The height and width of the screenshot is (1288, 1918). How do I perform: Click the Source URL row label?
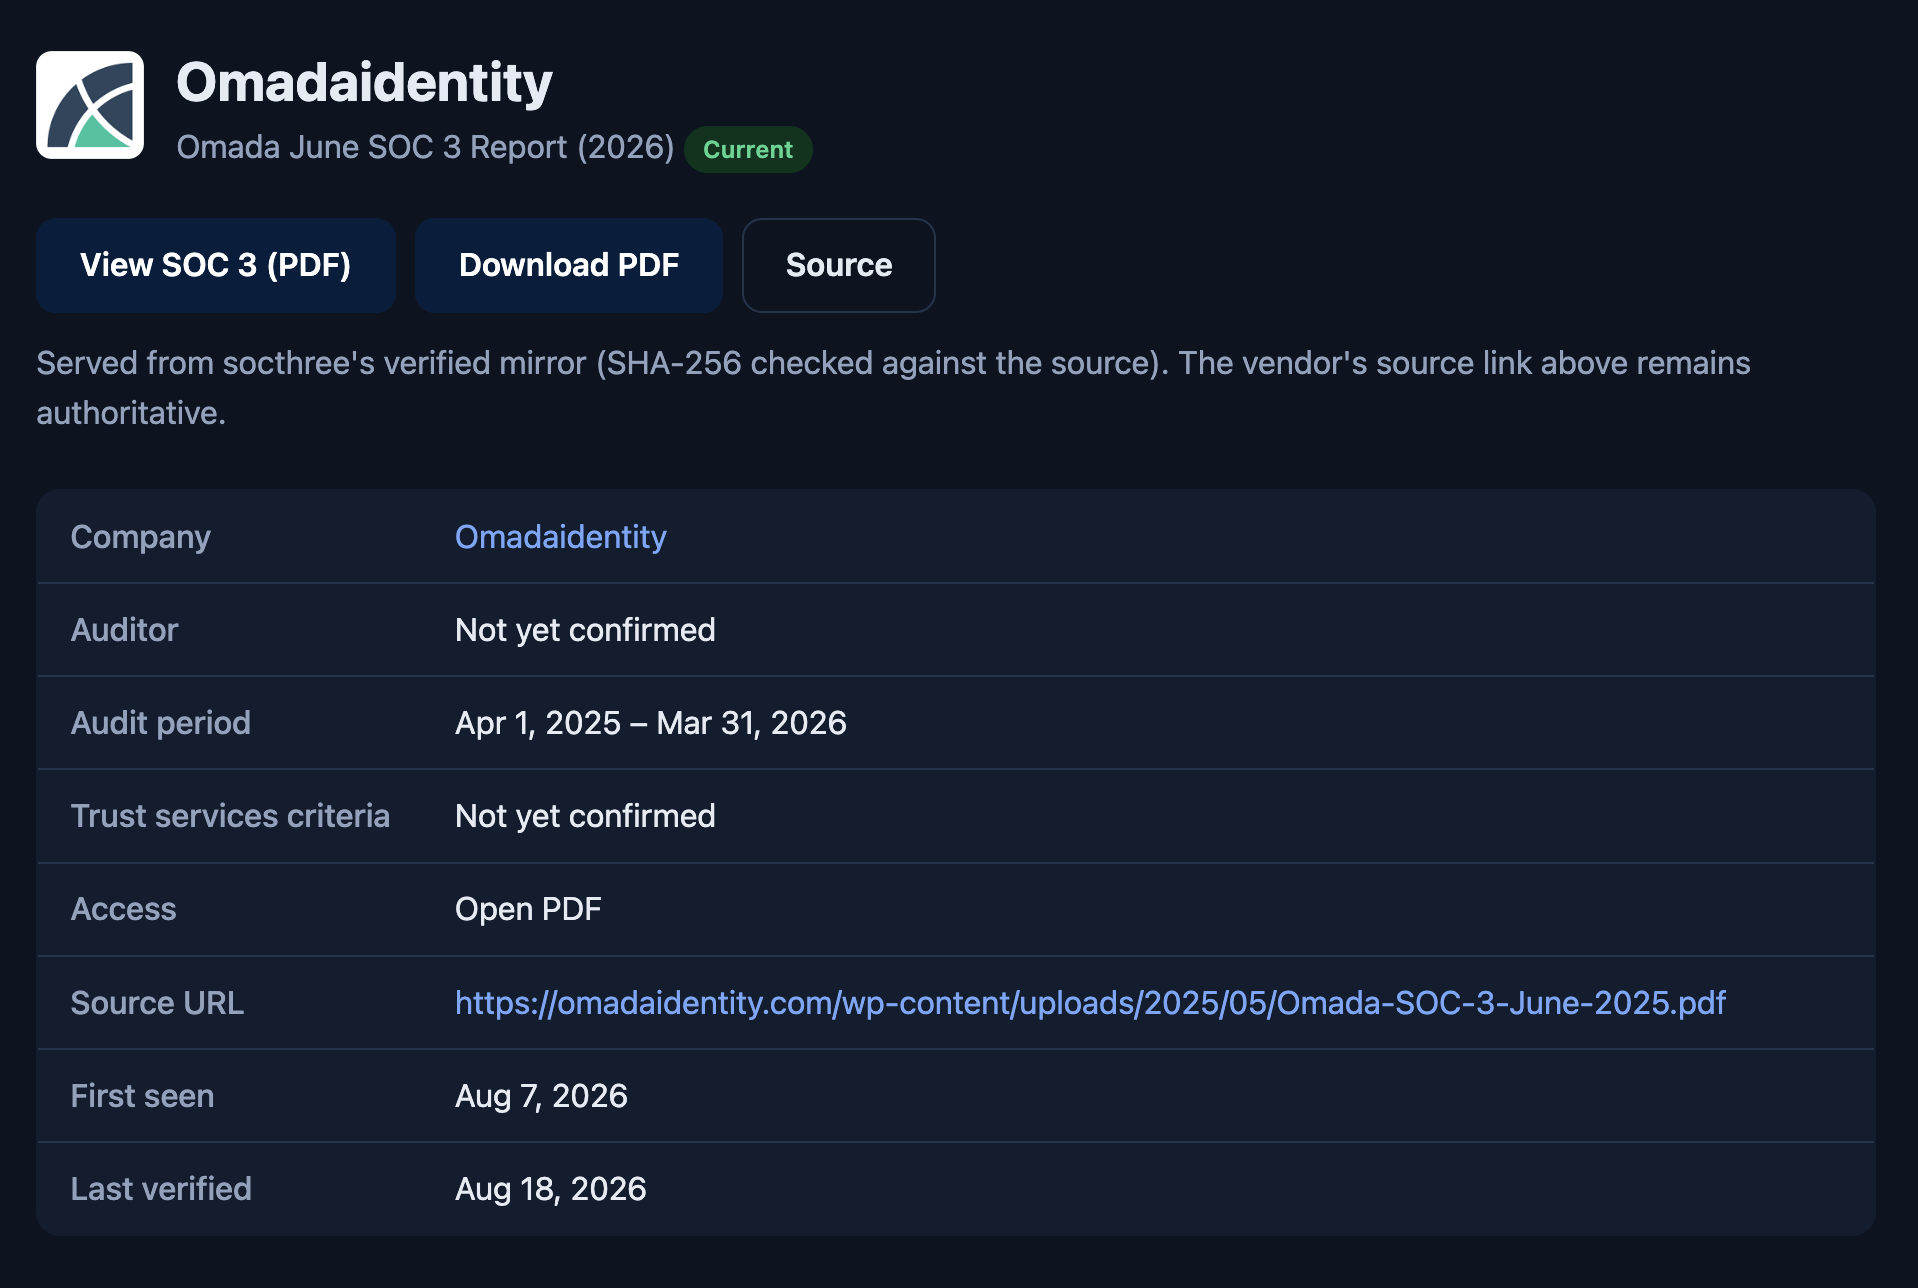click(x=157, y=1003)
